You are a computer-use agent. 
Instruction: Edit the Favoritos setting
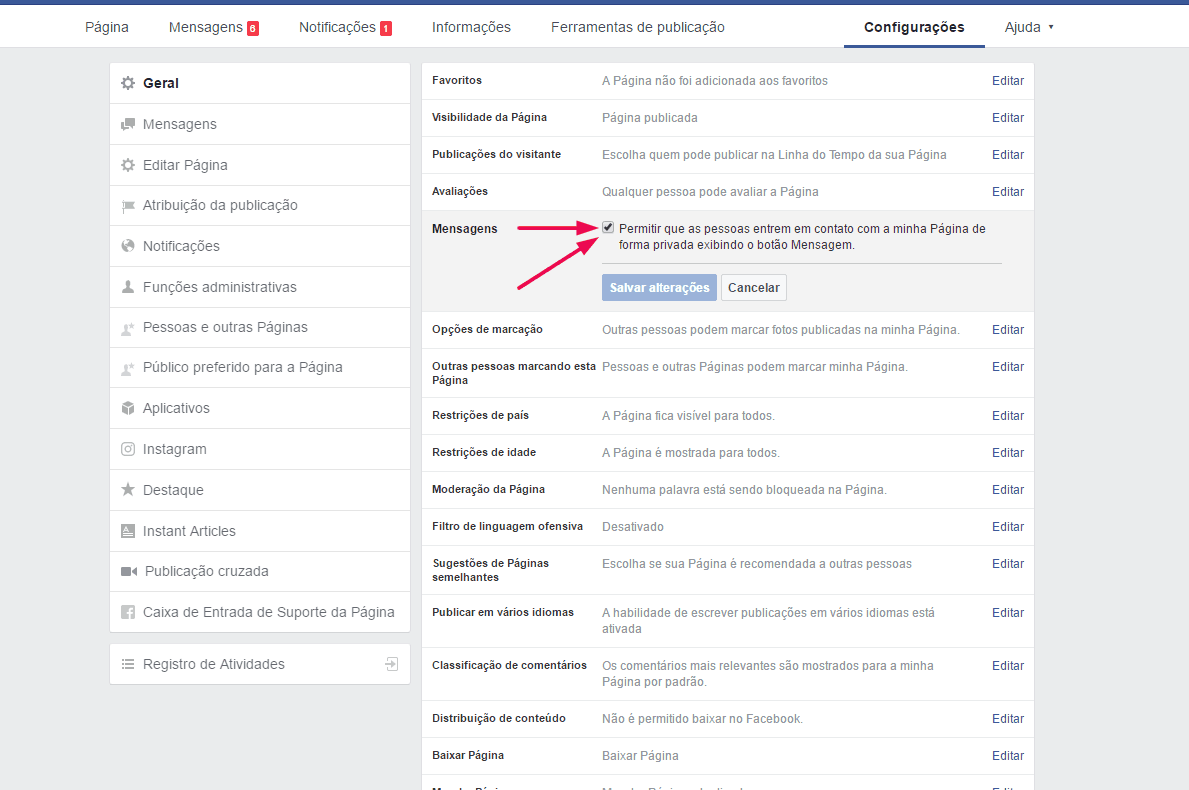coord(1008,81)
